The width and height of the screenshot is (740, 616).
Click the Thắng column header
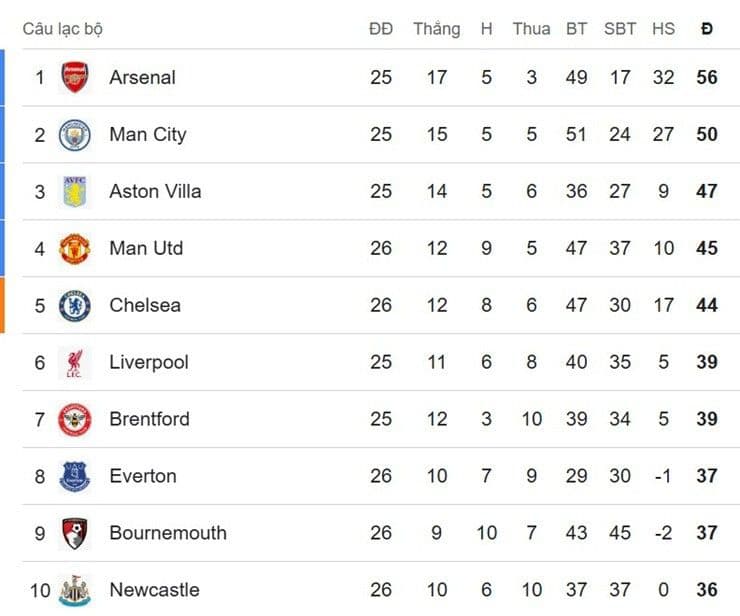point(436,29)
